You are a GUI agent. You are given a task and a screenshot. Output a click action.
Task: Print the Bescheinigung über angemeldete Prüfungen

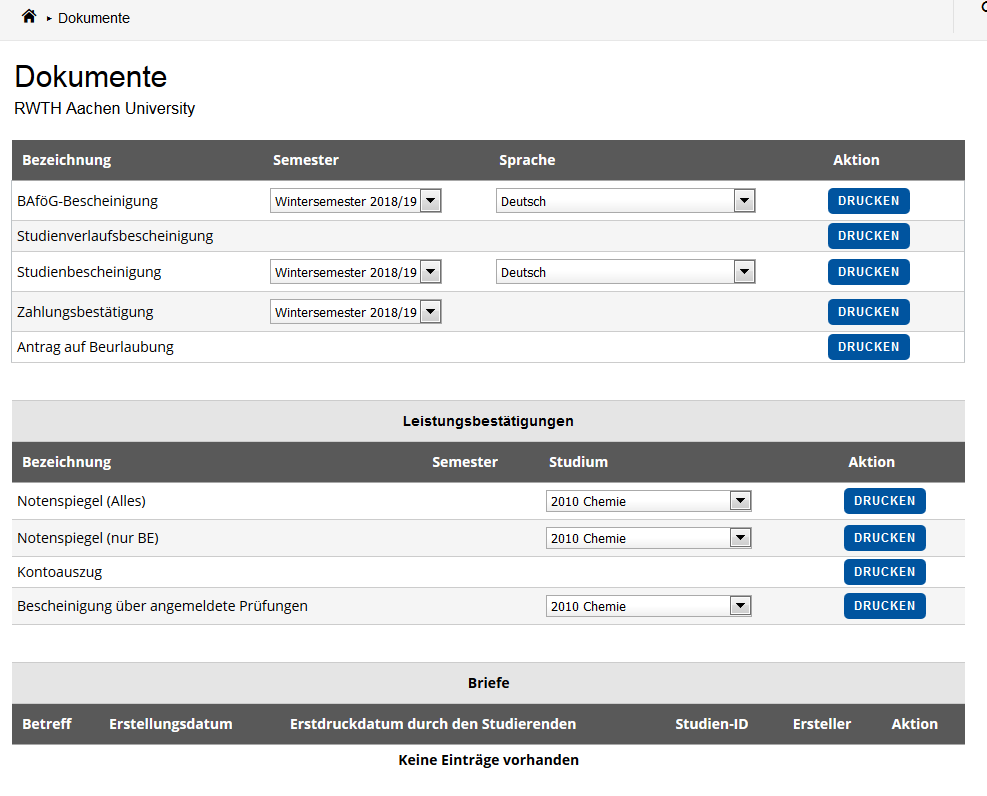click(x=884, y=605)
